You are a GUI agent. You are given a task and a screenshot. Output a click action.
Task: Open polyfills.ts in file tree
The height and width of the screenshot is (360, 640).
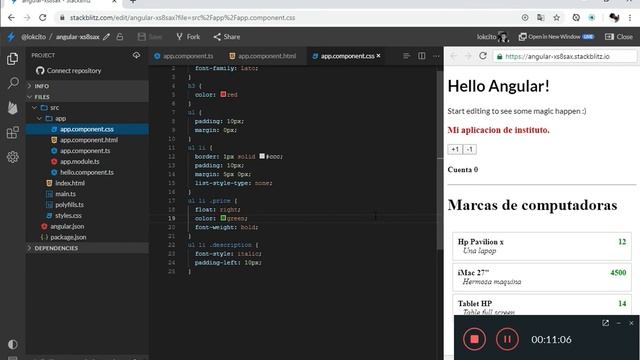[87, 205]
